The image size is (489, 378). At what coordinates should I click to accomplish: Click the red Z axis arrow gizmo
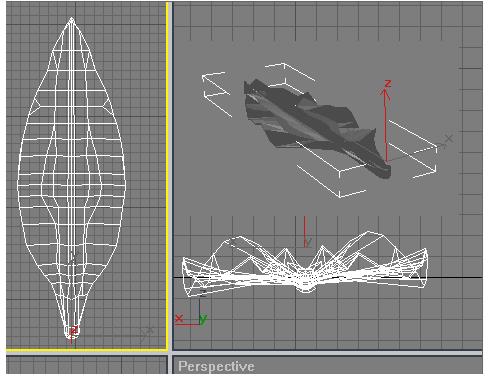click(386, 122)
